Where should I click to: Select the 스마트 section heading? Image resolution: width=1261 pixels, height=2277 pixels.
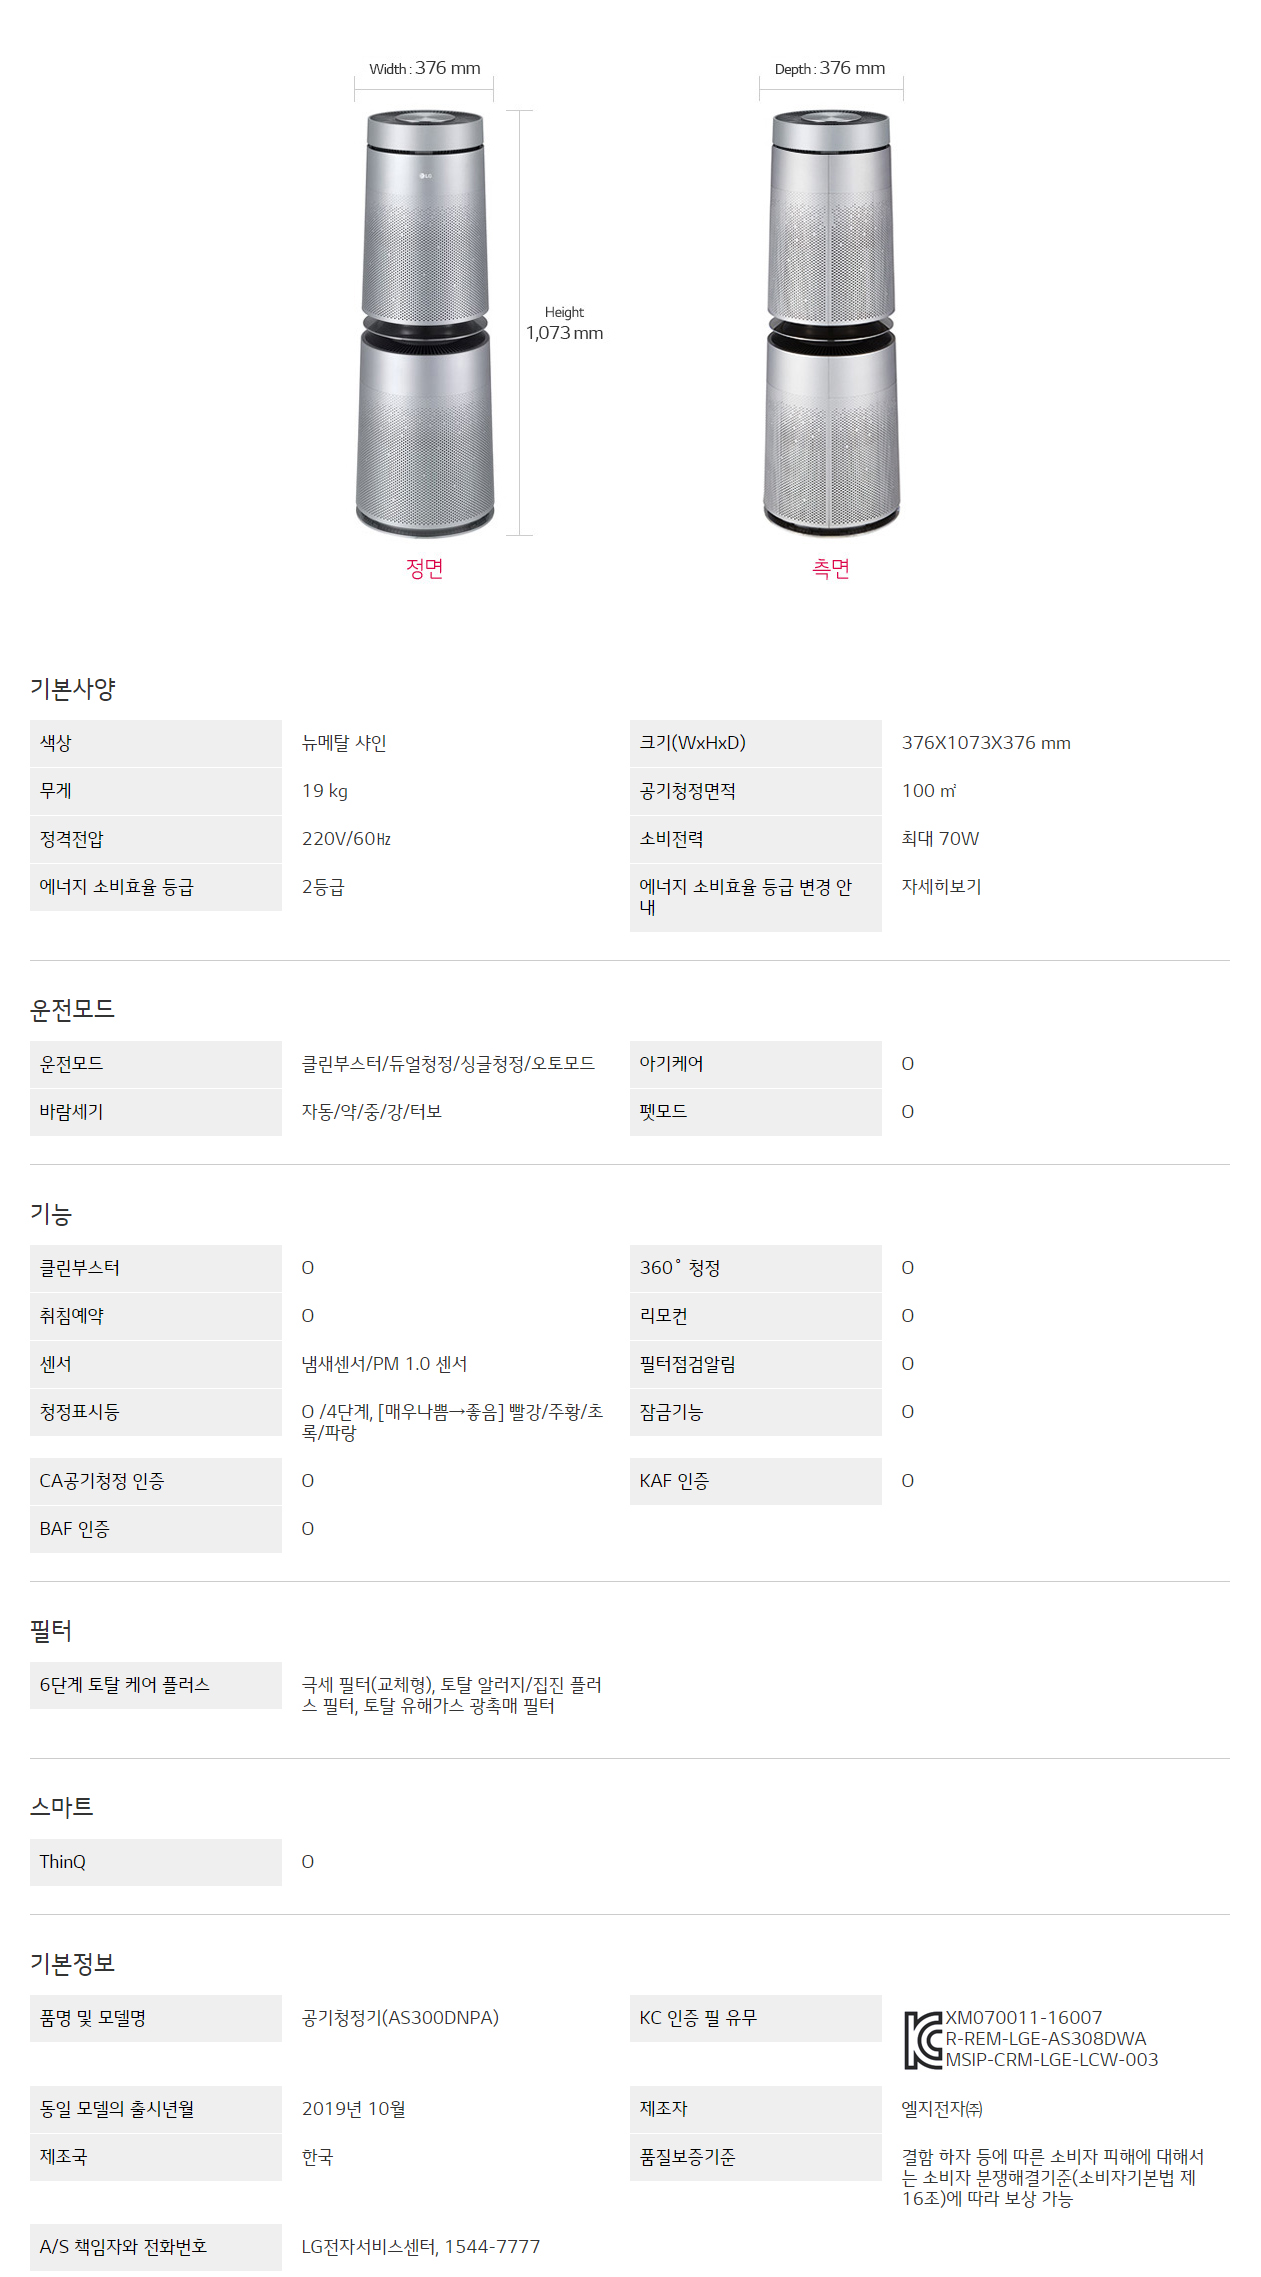pyautogui.click(x=62, y=1807)
